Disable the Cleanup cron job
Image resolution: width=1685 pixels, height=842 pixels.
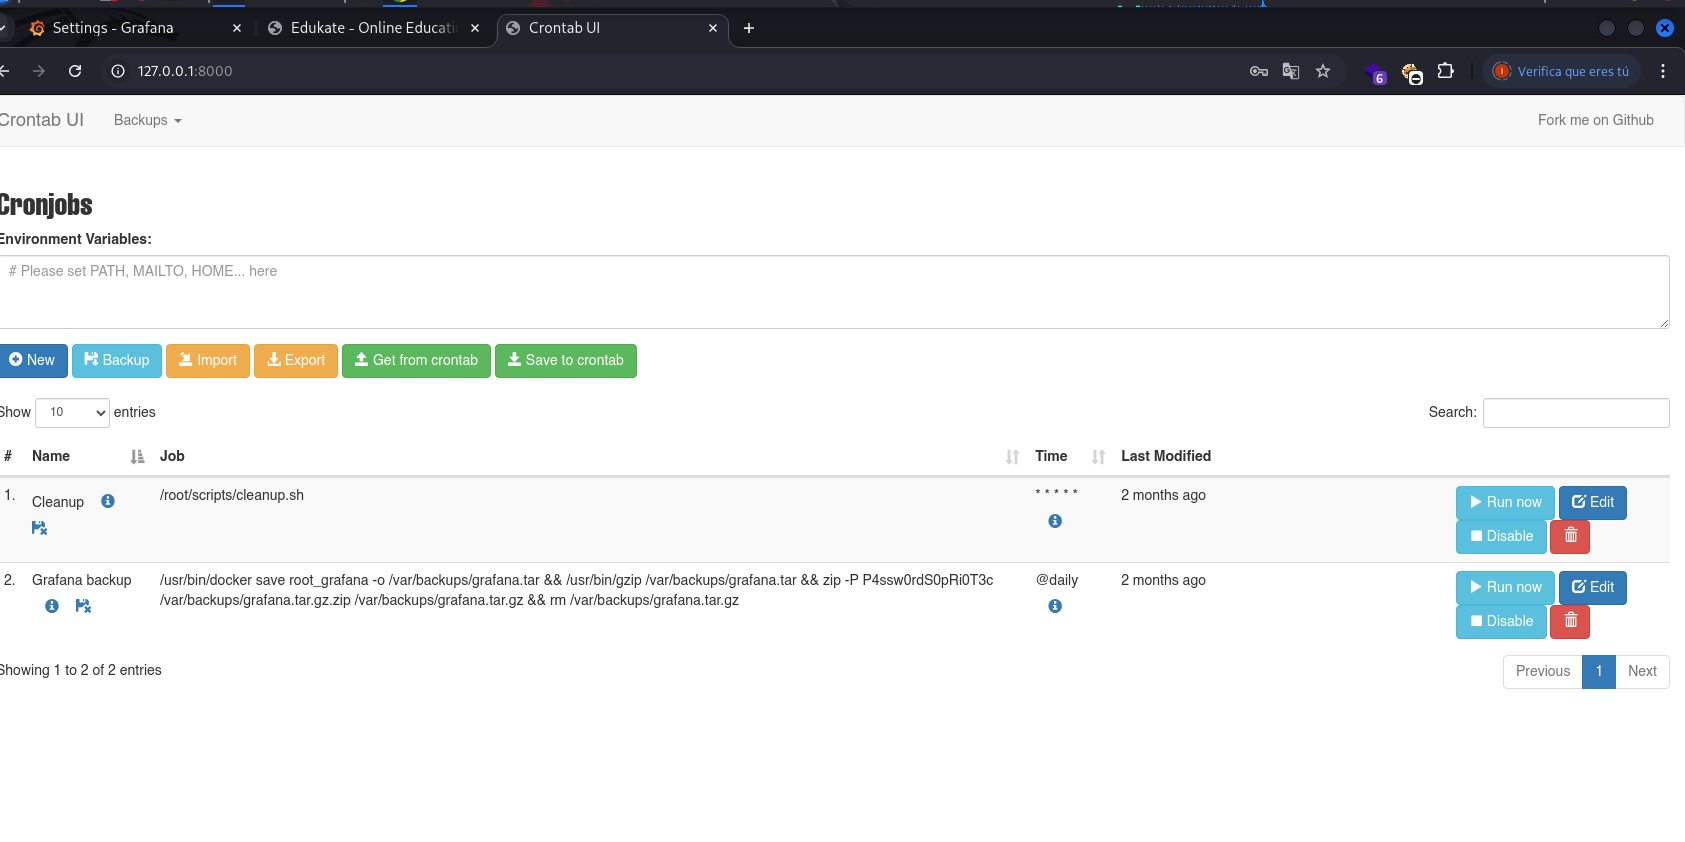tap(1501, 536)
